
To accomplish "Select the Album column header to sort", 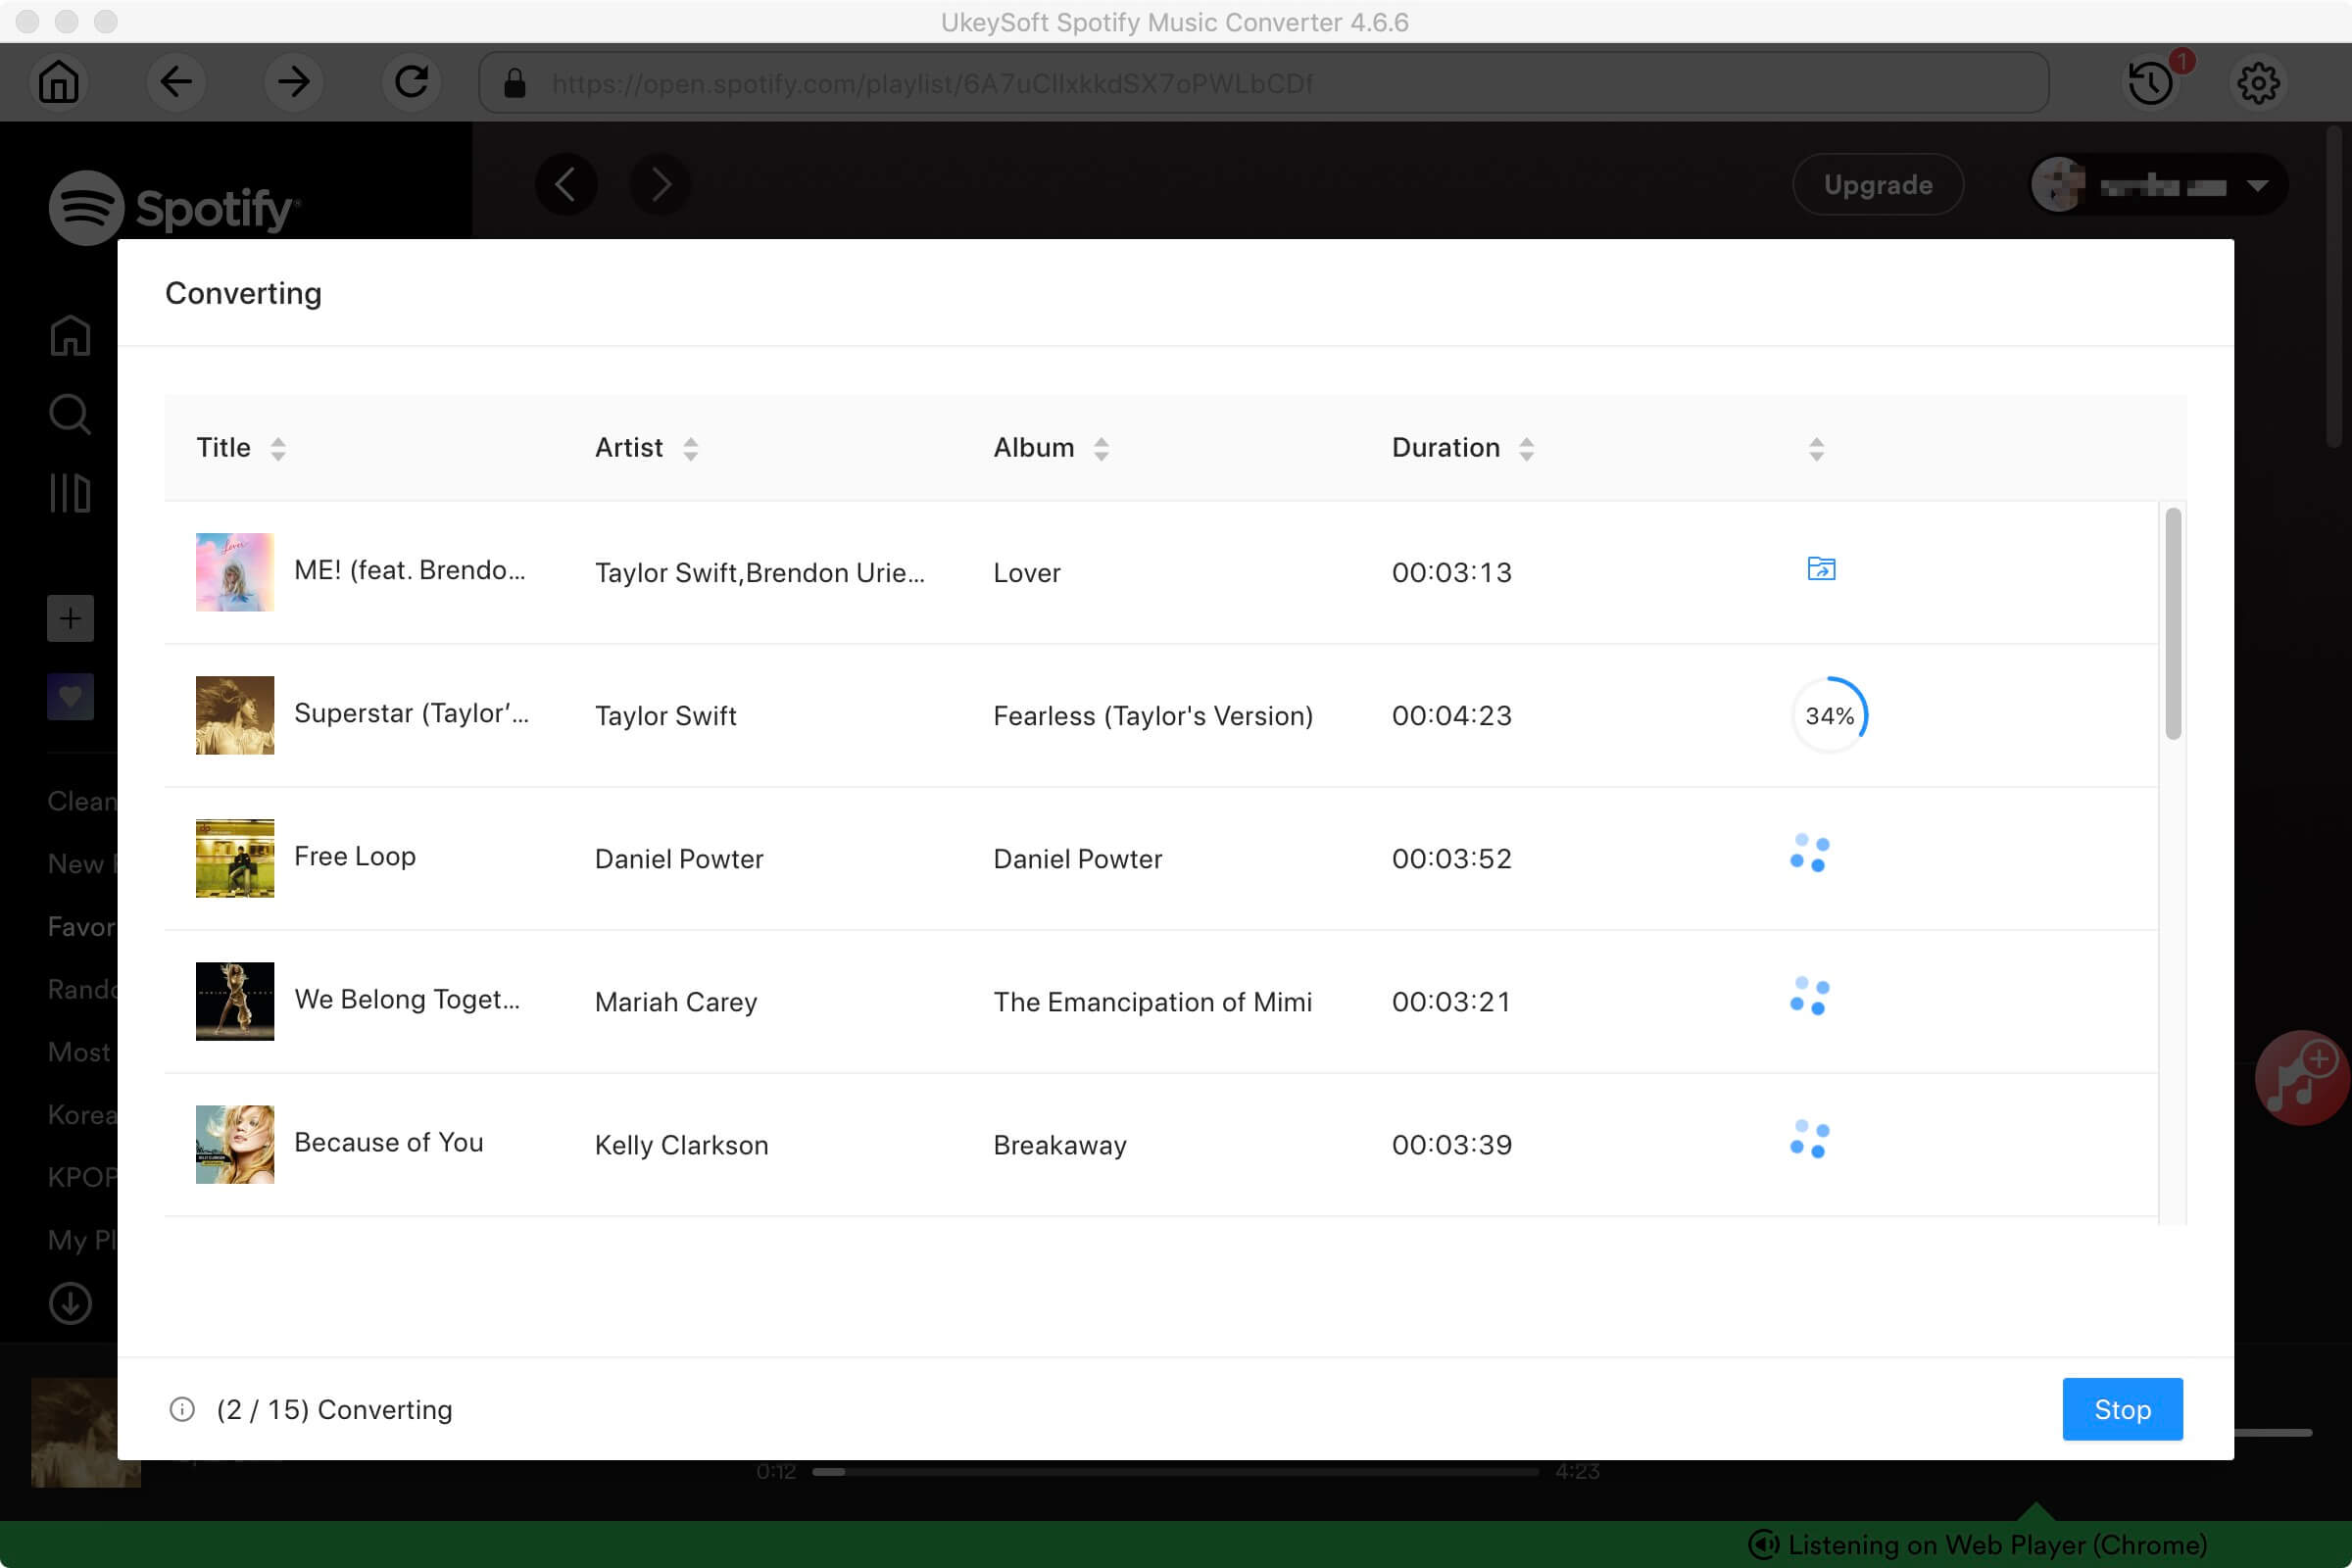I will [1049, 448].
